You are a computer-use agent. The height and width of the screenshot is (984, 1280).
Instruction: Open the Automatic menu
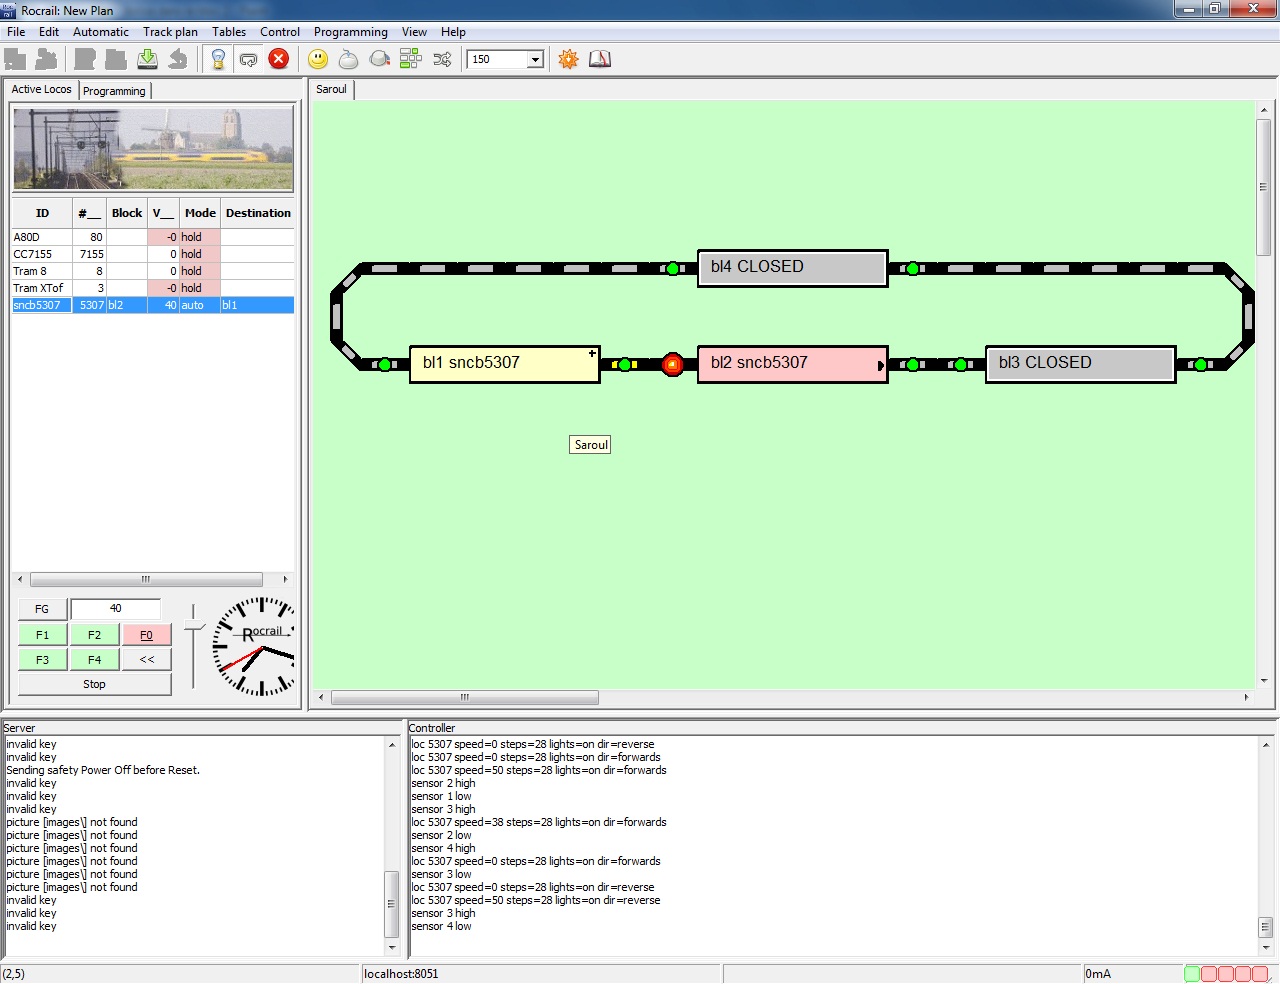point(101,32)
